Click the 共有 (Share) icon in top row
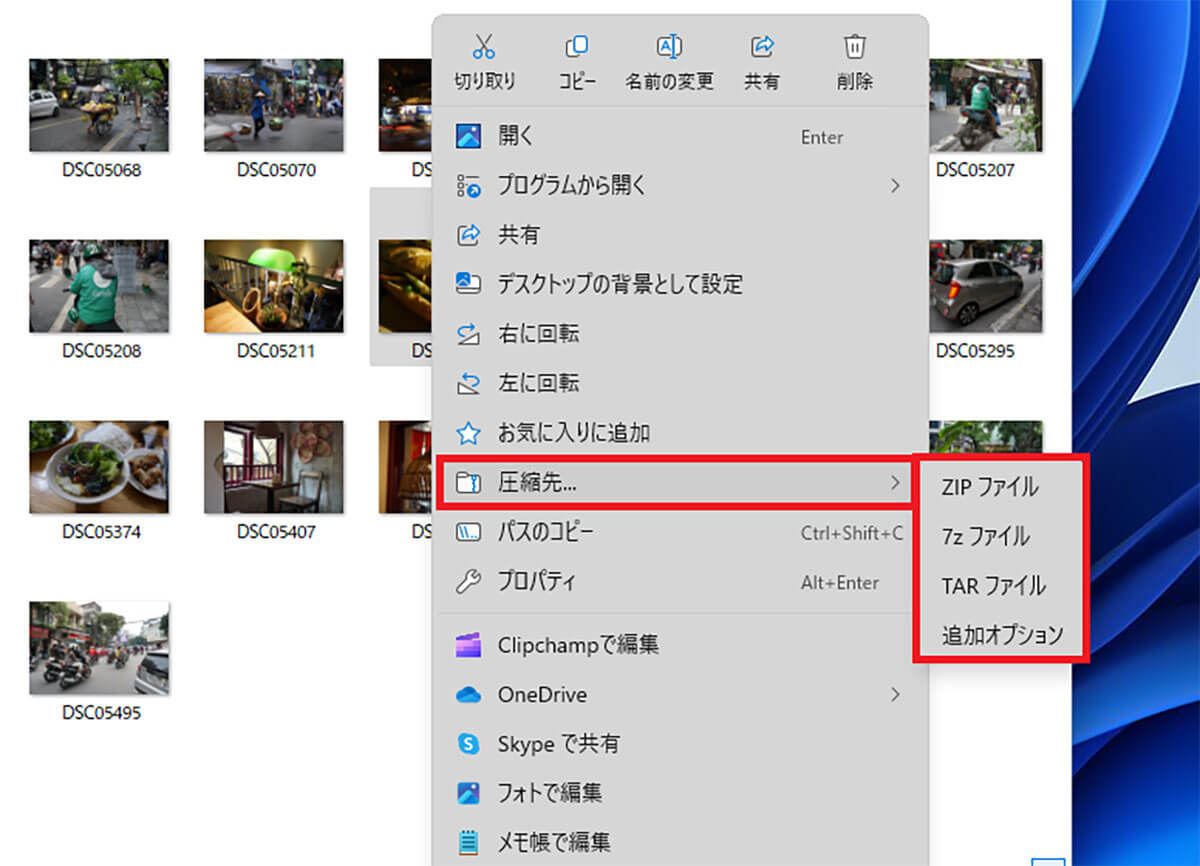Screen dimensions: 1200x866 (762, 48)
